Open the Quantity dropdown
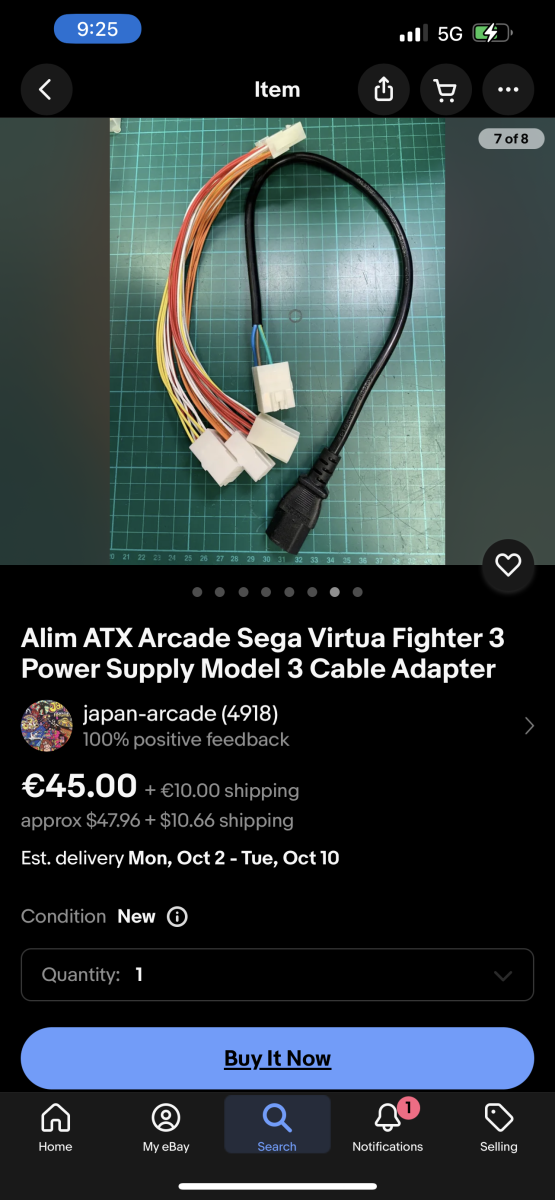555x1200 pixels. 277,975
